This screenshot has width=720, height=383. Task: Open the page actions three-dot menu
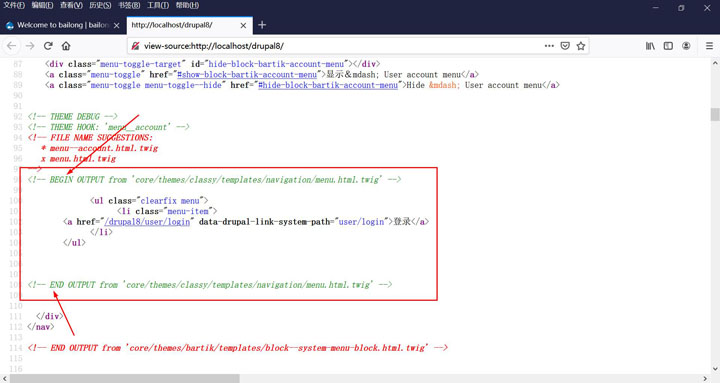549,46
